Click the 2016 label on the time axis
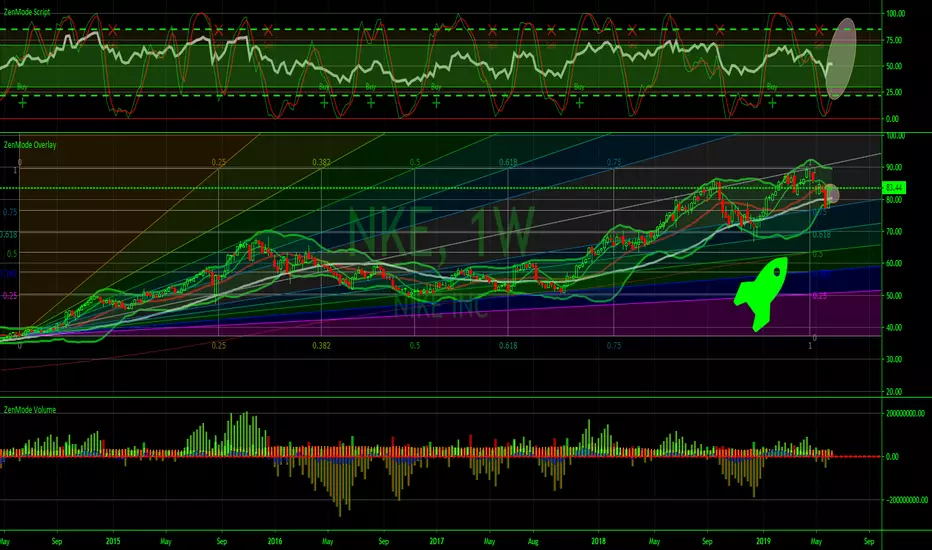The width and height of the screenshot is (932, 550). click(275, 541)
